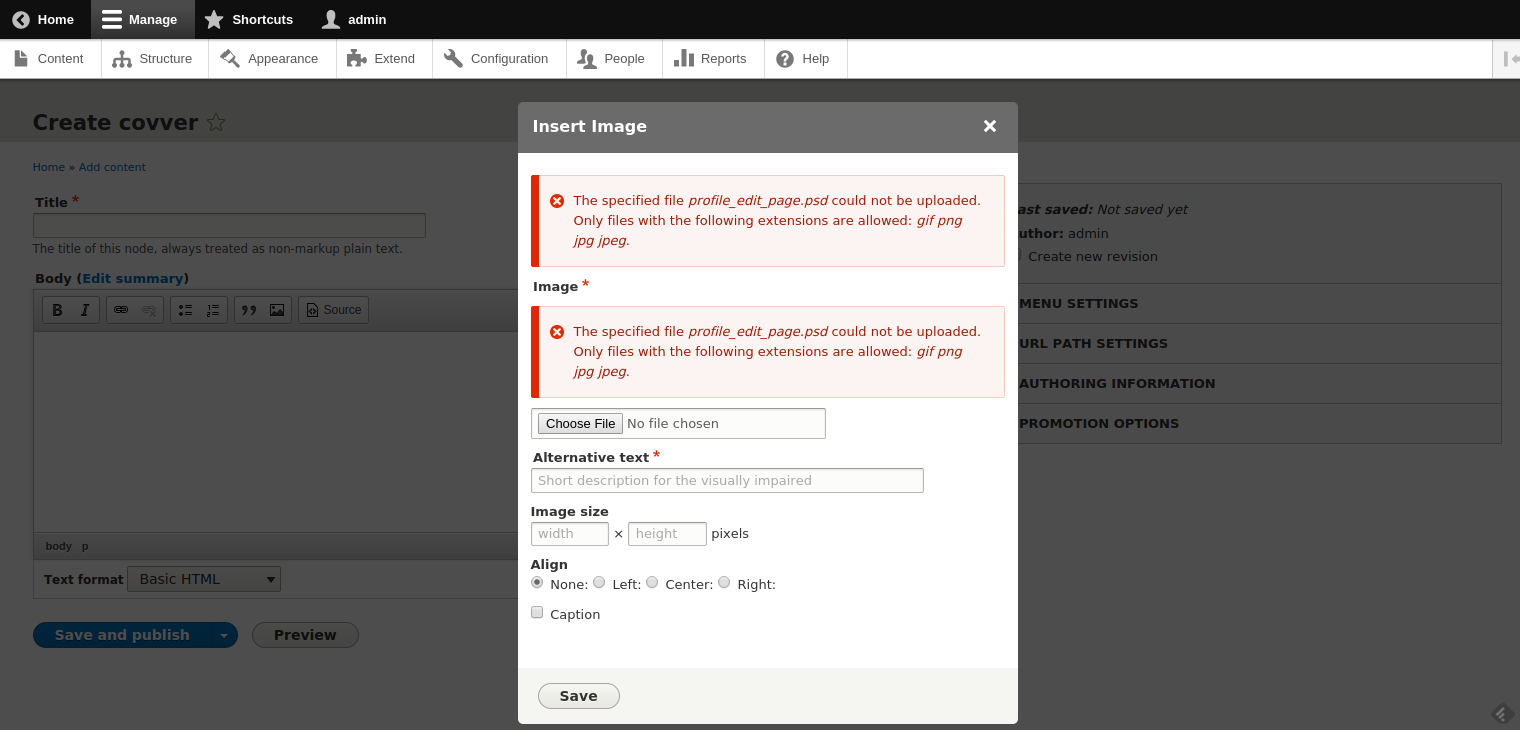Screen dimensions: 1520x730
Task: Click the Edit summary link
Action: tap(133, 278)
